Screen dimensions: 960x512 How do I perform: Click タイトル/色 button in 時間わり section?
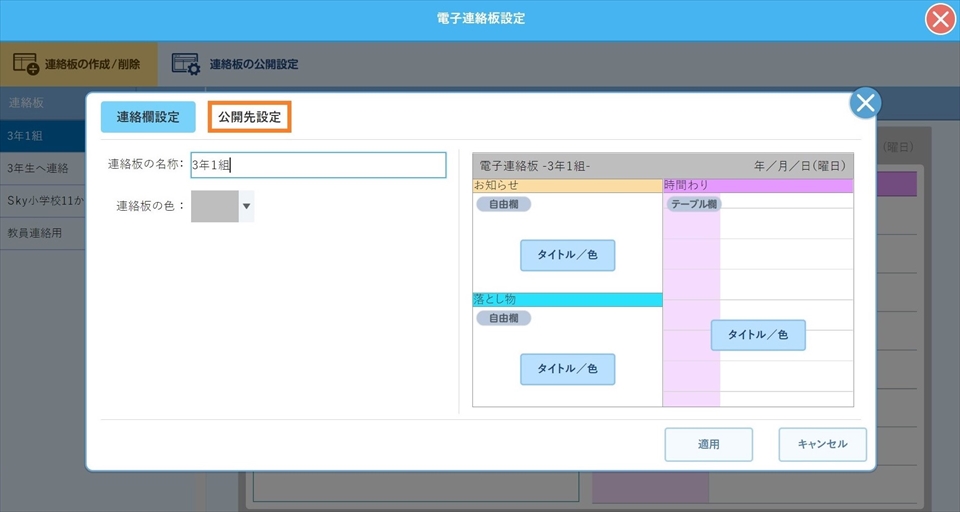[x=757, y=335]
